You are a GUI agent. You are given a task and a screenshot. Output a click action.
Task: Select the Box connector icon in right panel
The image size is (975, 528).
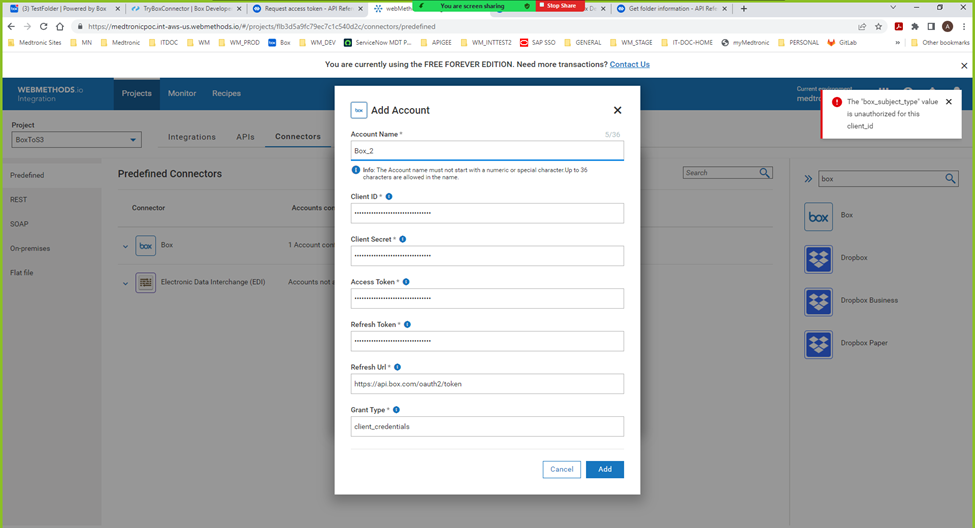(818, 217)
